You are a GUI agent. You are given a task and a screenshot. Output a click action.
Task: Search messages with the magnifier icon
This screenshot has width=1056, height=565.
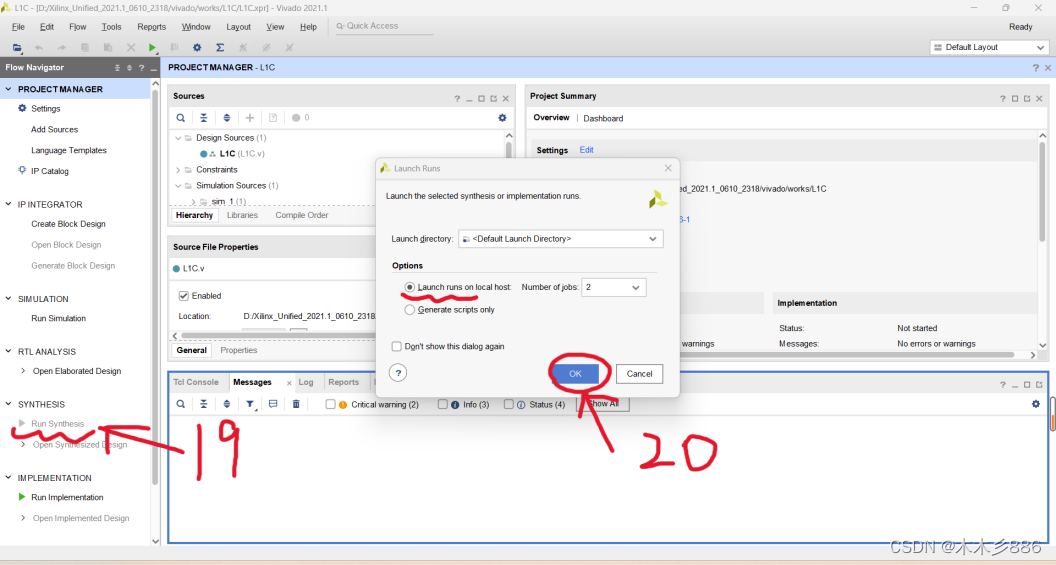(180, 404)
